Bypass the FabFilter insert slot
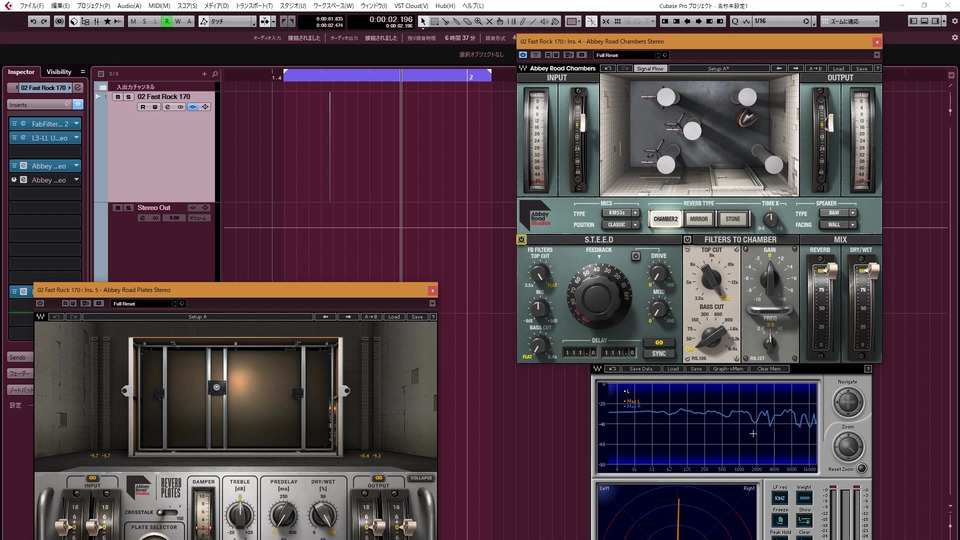 click(x=14, y=124)
